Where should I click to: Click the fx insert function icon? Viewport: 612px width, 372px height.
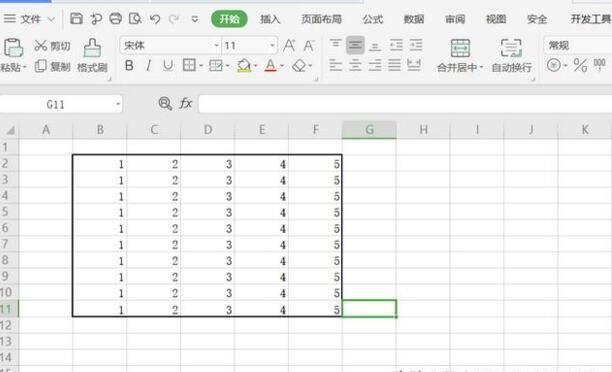click(x=185, y=103)
